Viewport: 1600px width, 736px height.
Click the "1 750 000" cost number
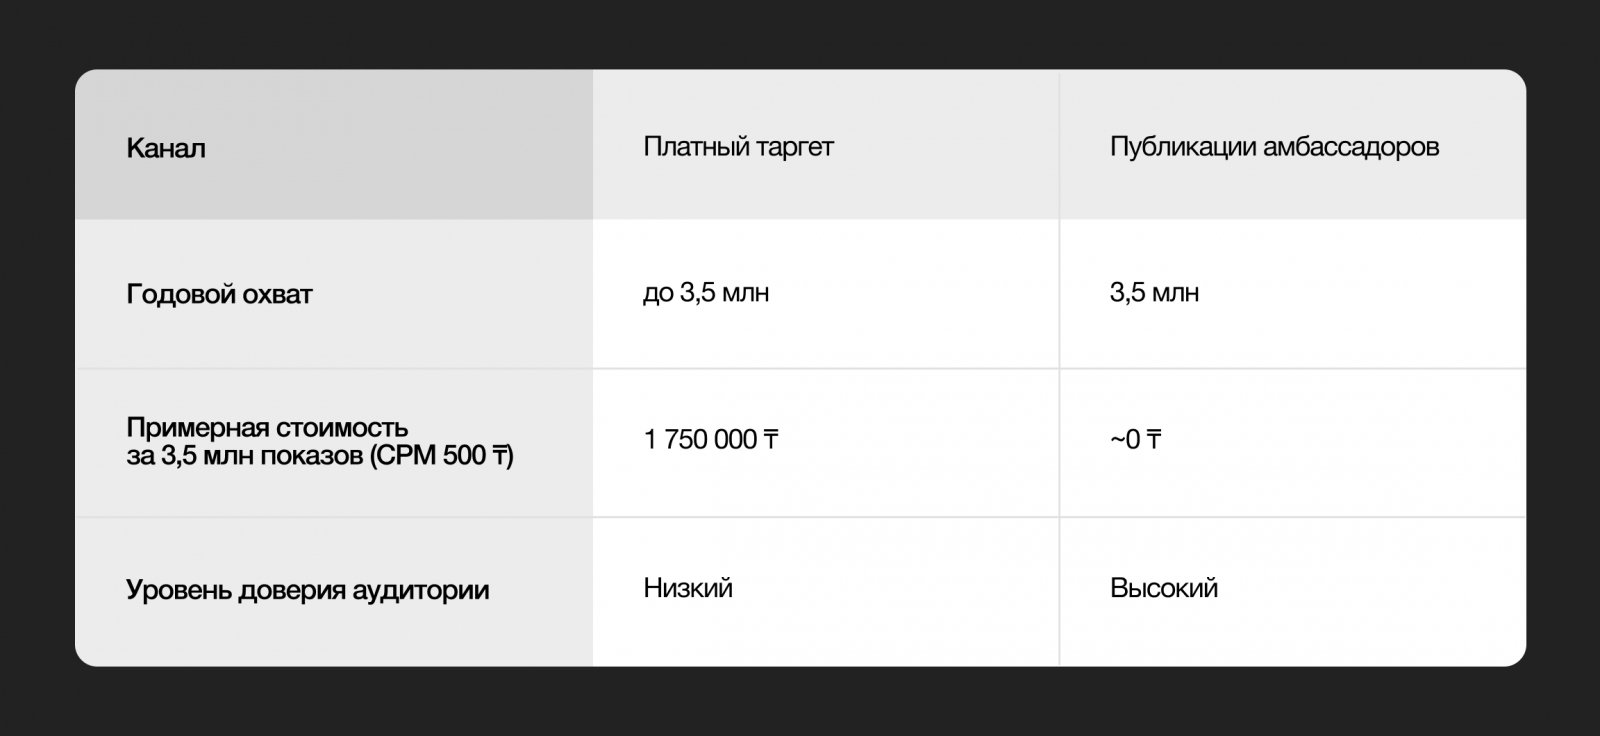point(700,440)
